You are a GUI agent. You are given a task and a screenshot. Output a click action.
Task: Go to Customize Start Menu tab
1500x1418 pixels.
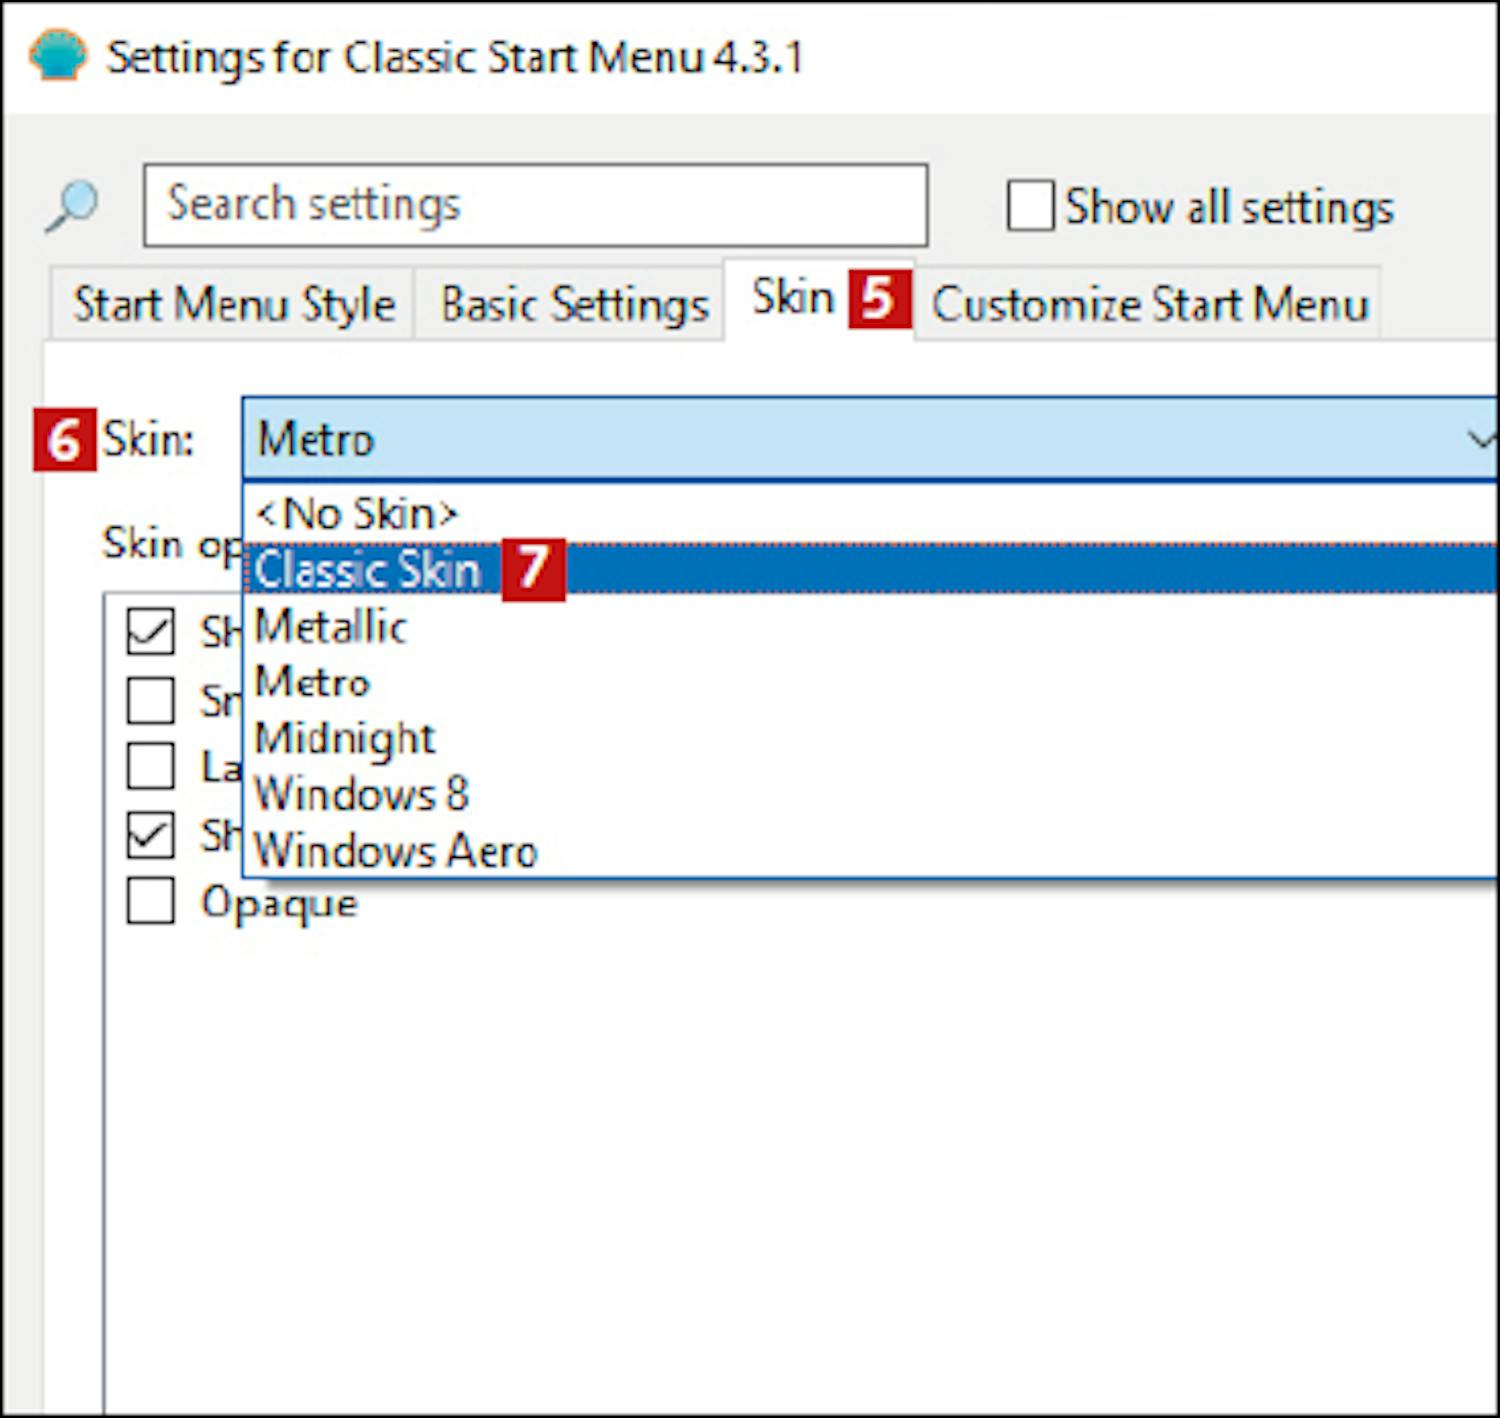tap(1149, 304)
